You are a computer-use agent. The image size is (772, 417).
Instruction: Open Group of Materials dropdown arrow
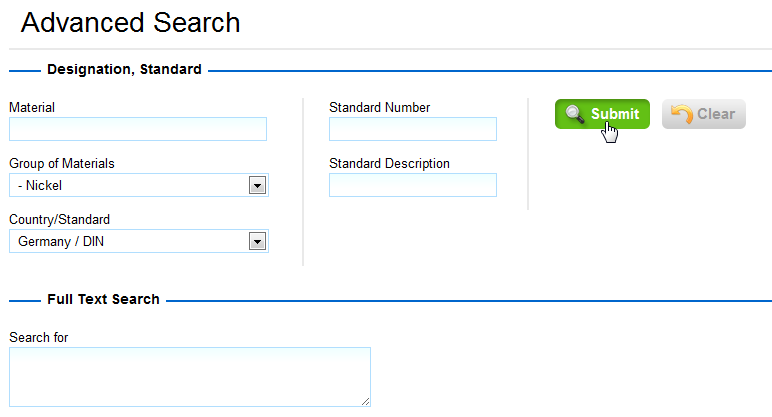pos(257,186)
